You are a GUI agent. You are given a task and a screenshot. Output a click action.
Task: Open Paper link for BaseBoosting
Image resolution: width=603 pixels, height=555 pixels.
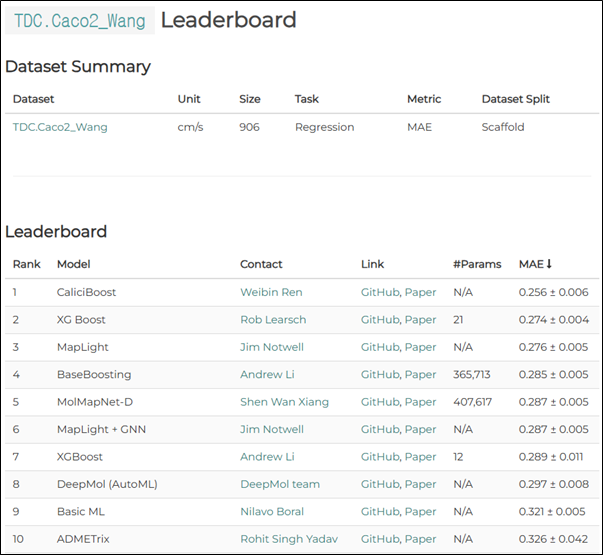420,375
